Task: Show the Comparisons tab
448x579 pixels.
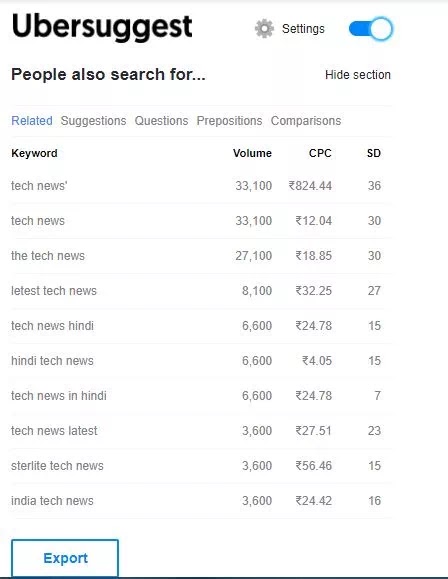Action: 306,121
